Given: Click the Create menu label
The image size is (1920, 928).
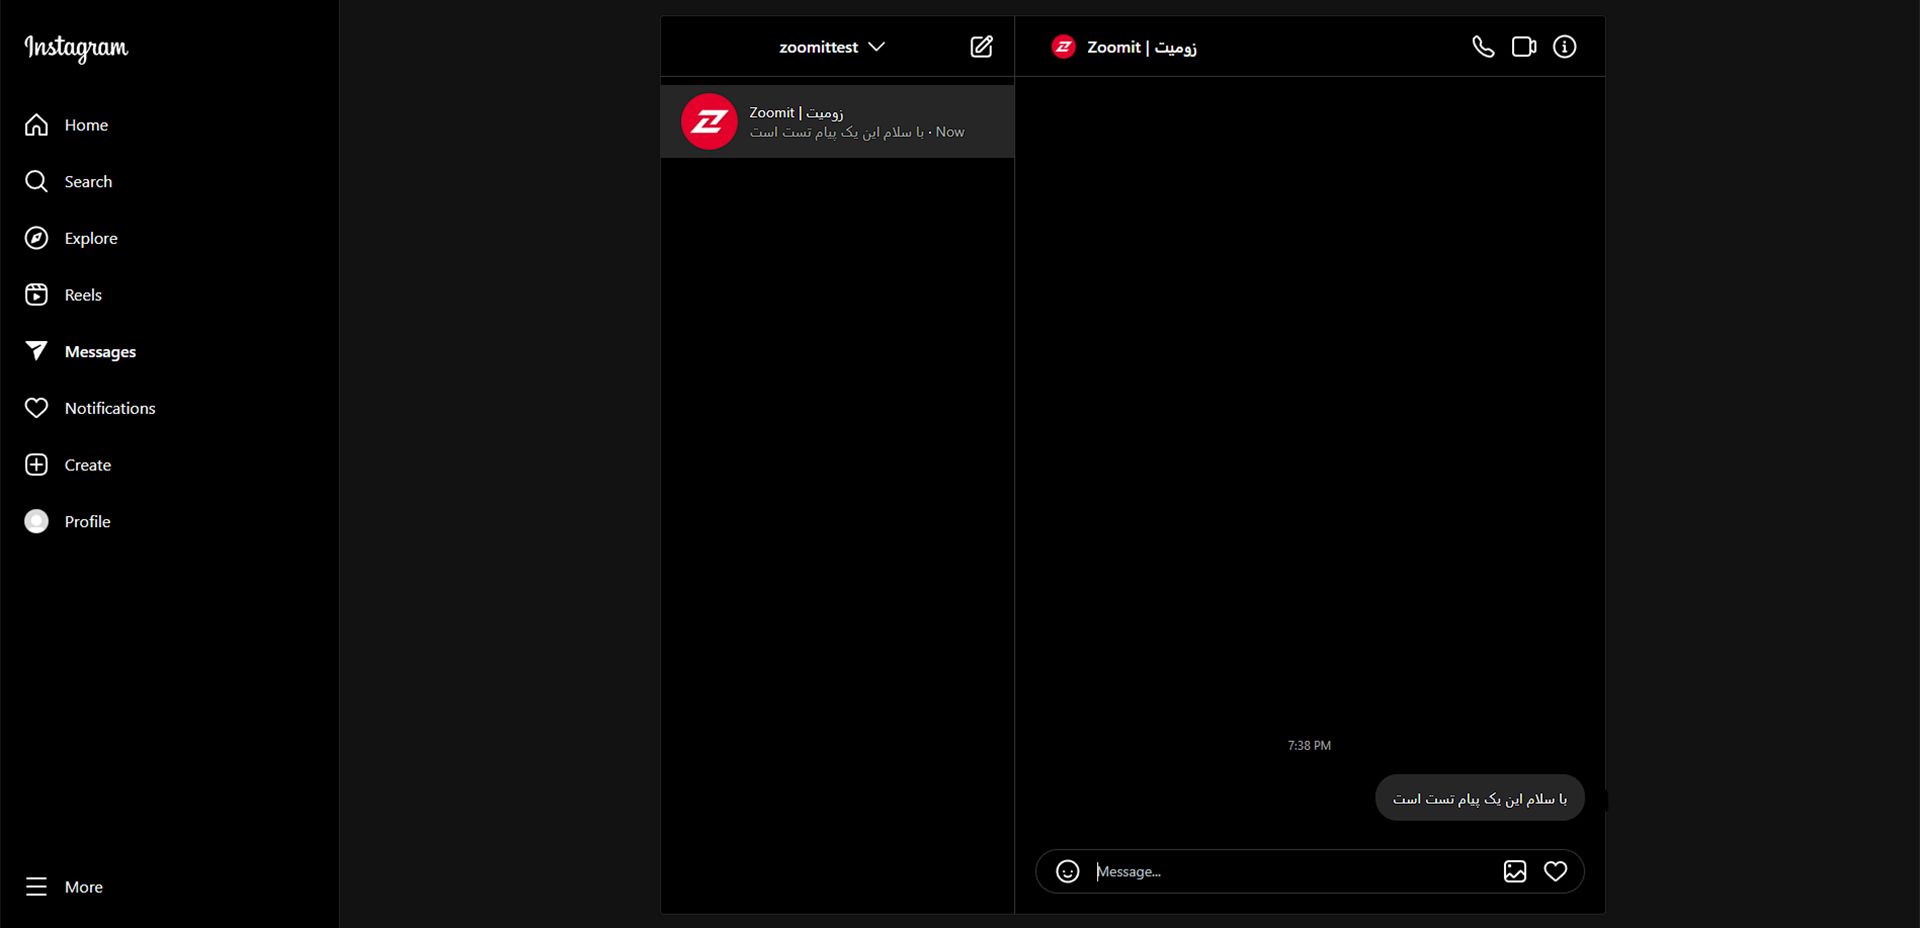Looking at the screenshot, I should [x=88, y=465].
